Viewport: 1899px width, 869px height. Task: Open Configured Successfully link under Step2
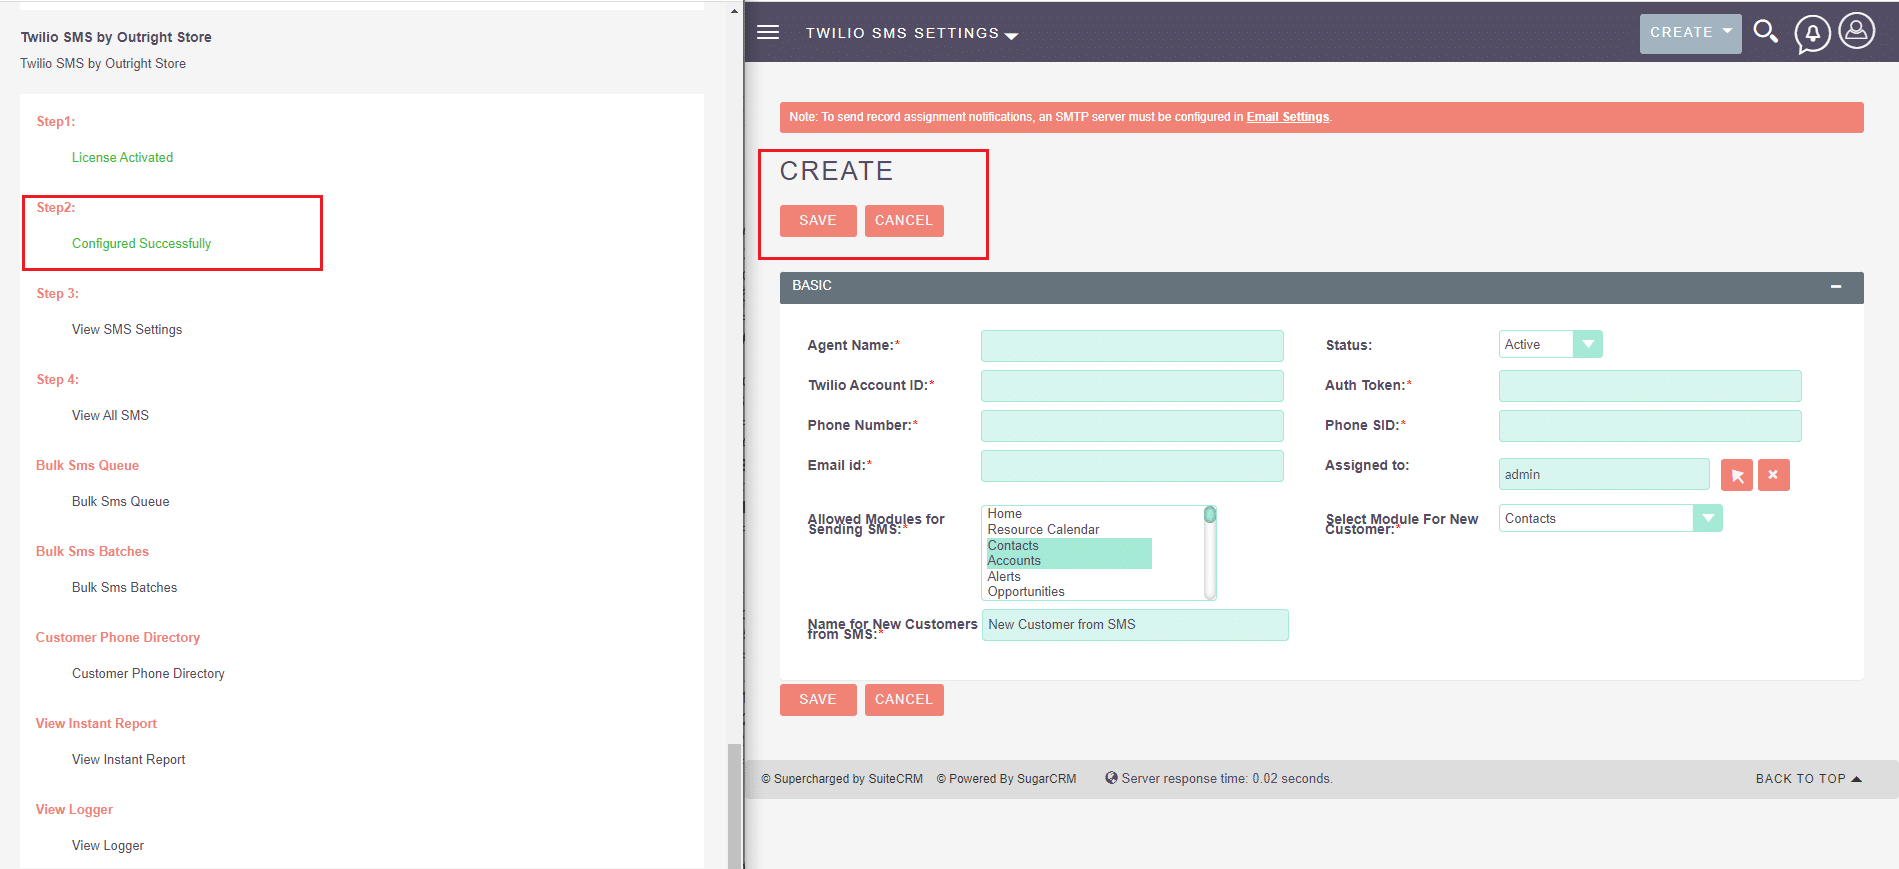click(141, 244)
